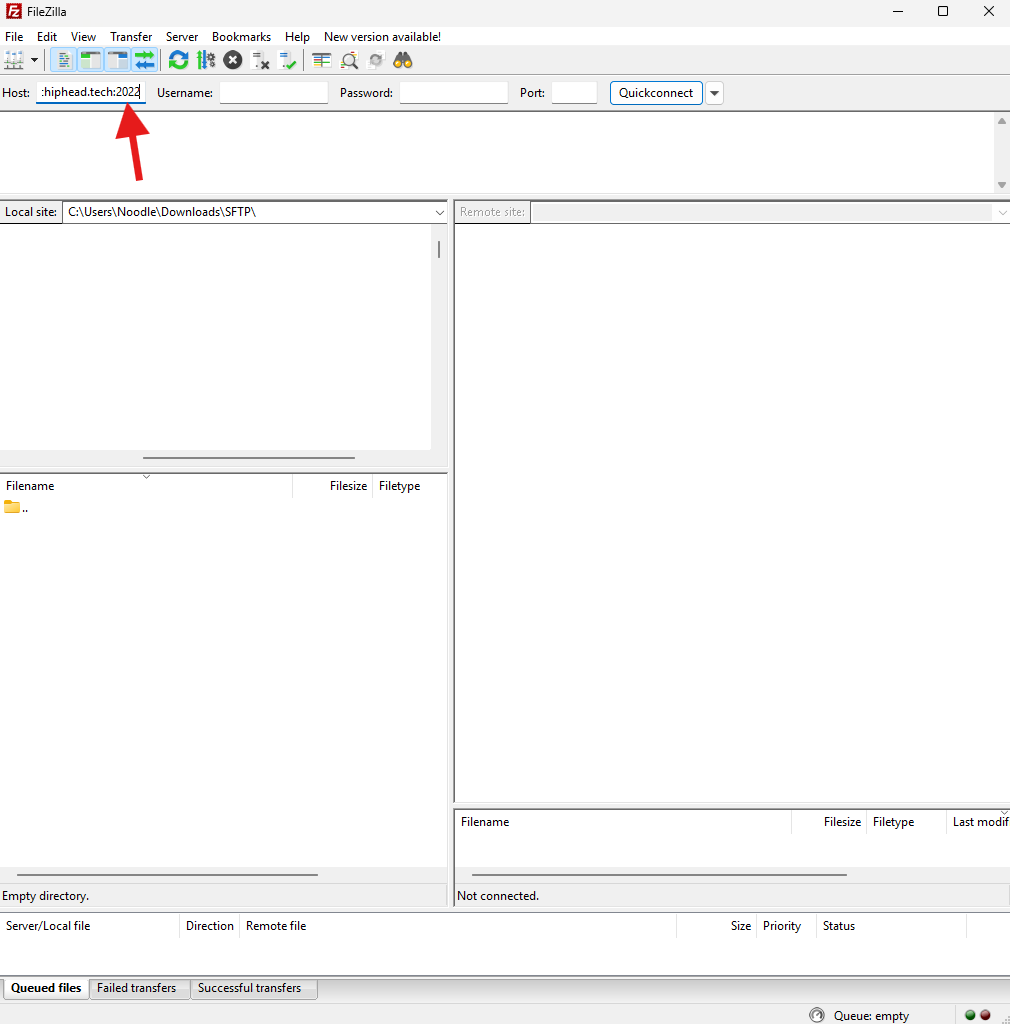
Task: Click the Port input field
Action: 575,93
